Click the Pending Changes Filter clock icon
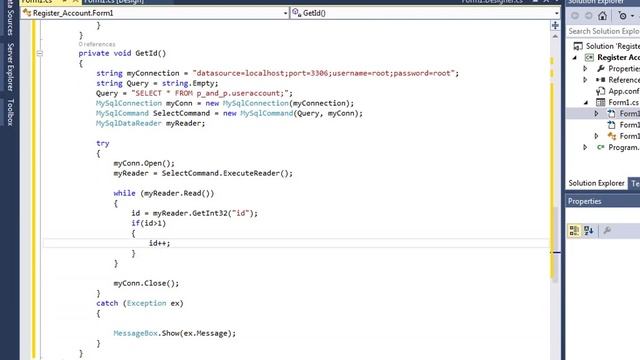This screenshot has width=640, height=360. point(622,16)
